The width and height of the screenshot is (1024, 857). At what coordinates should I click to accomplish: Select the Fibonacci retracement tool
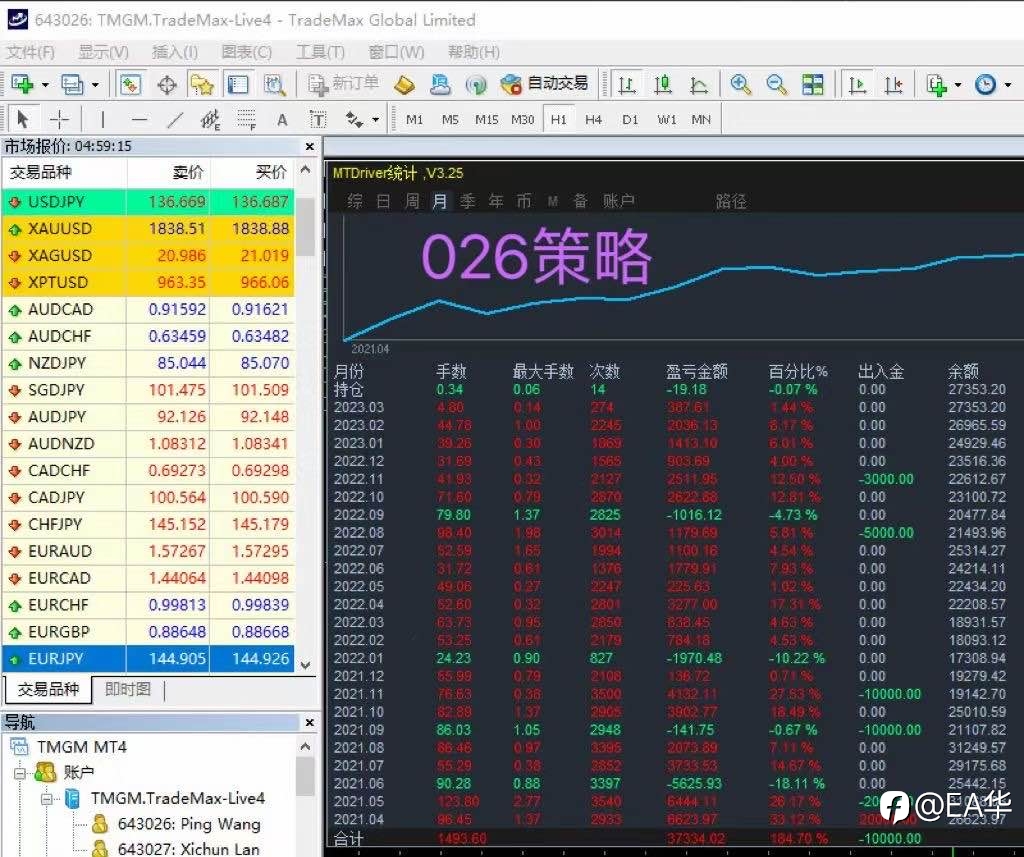pos(246,119)
